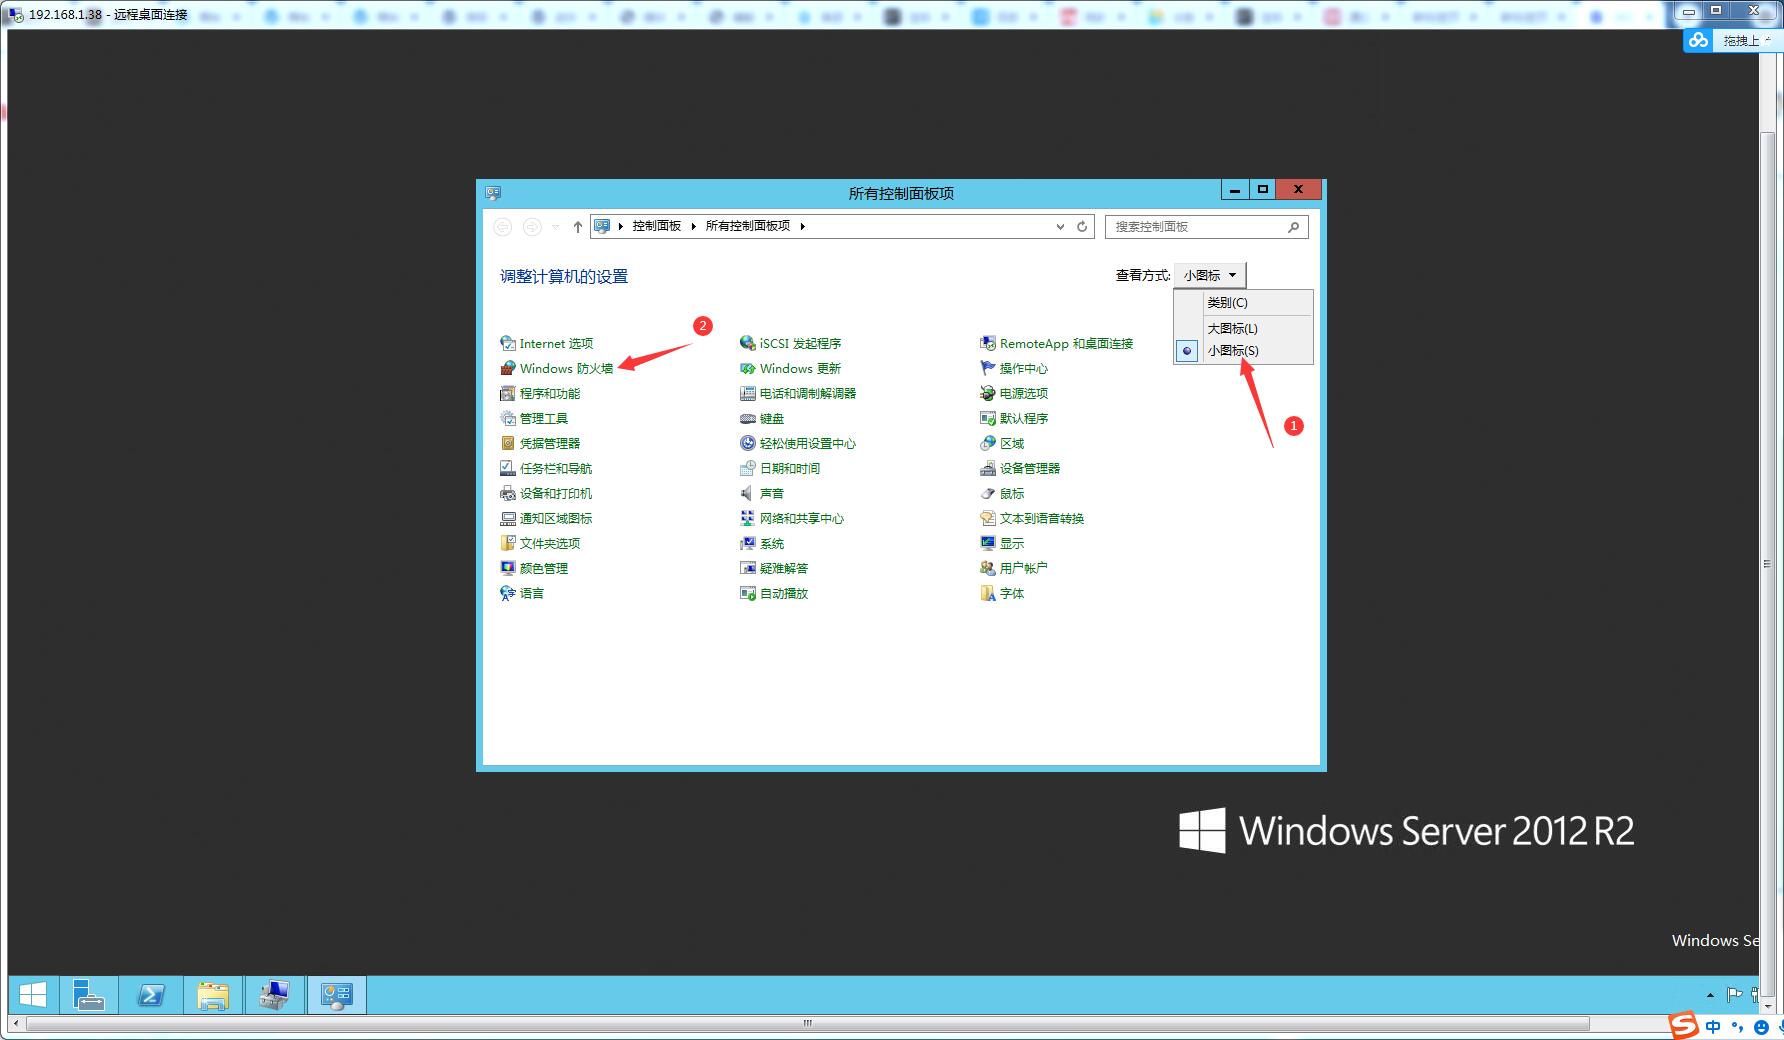Open Server Manager taskbar icon
This screenshot has height=1040, width=1784.
[x=89, y=995]
